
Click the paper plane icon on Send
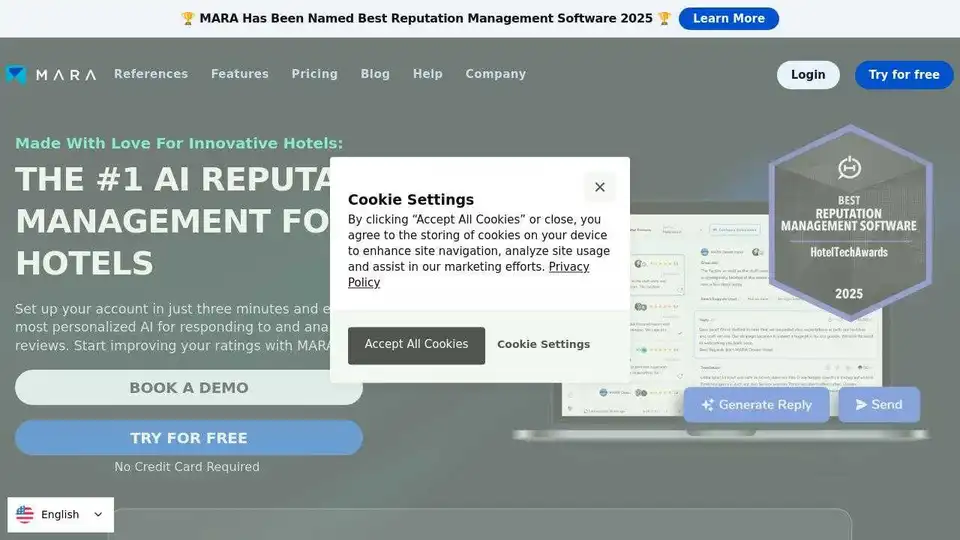pyautogui.click(x=861, y=405)
